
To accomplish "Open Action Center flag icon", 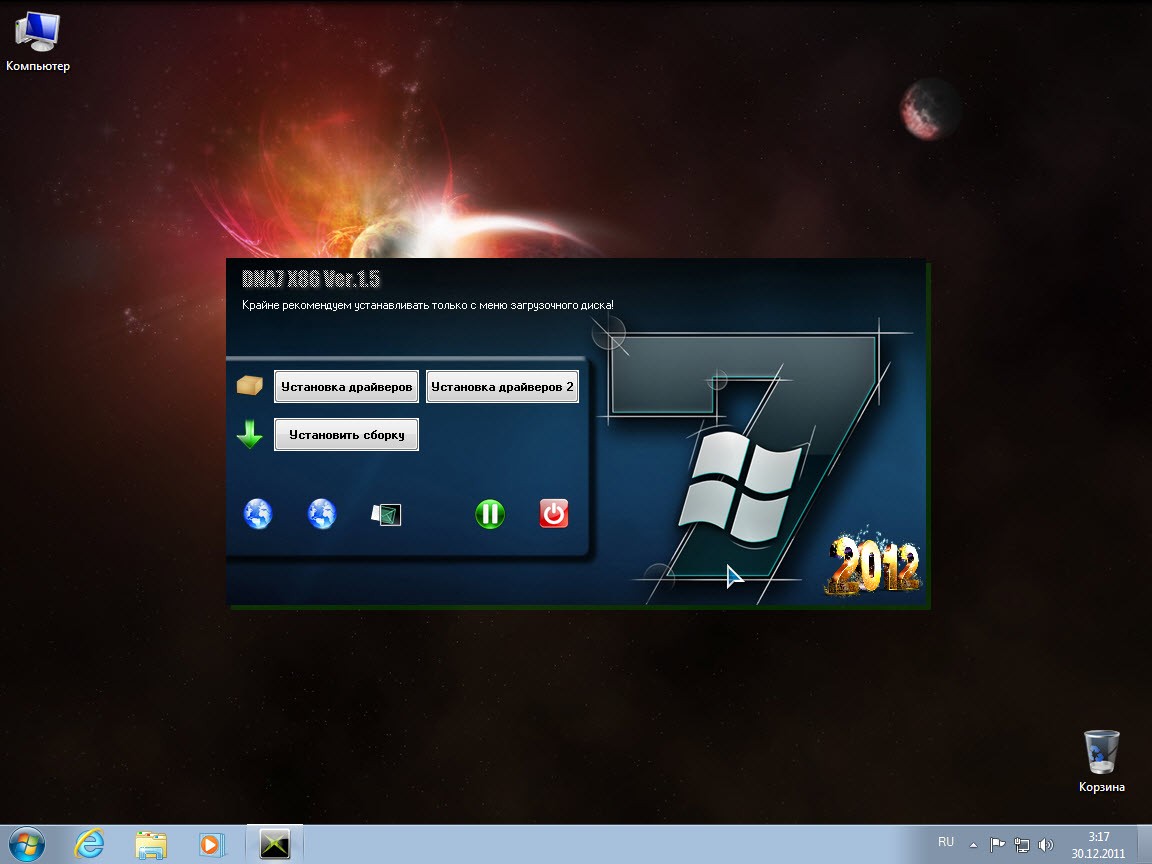I will [x=997, y=845].
